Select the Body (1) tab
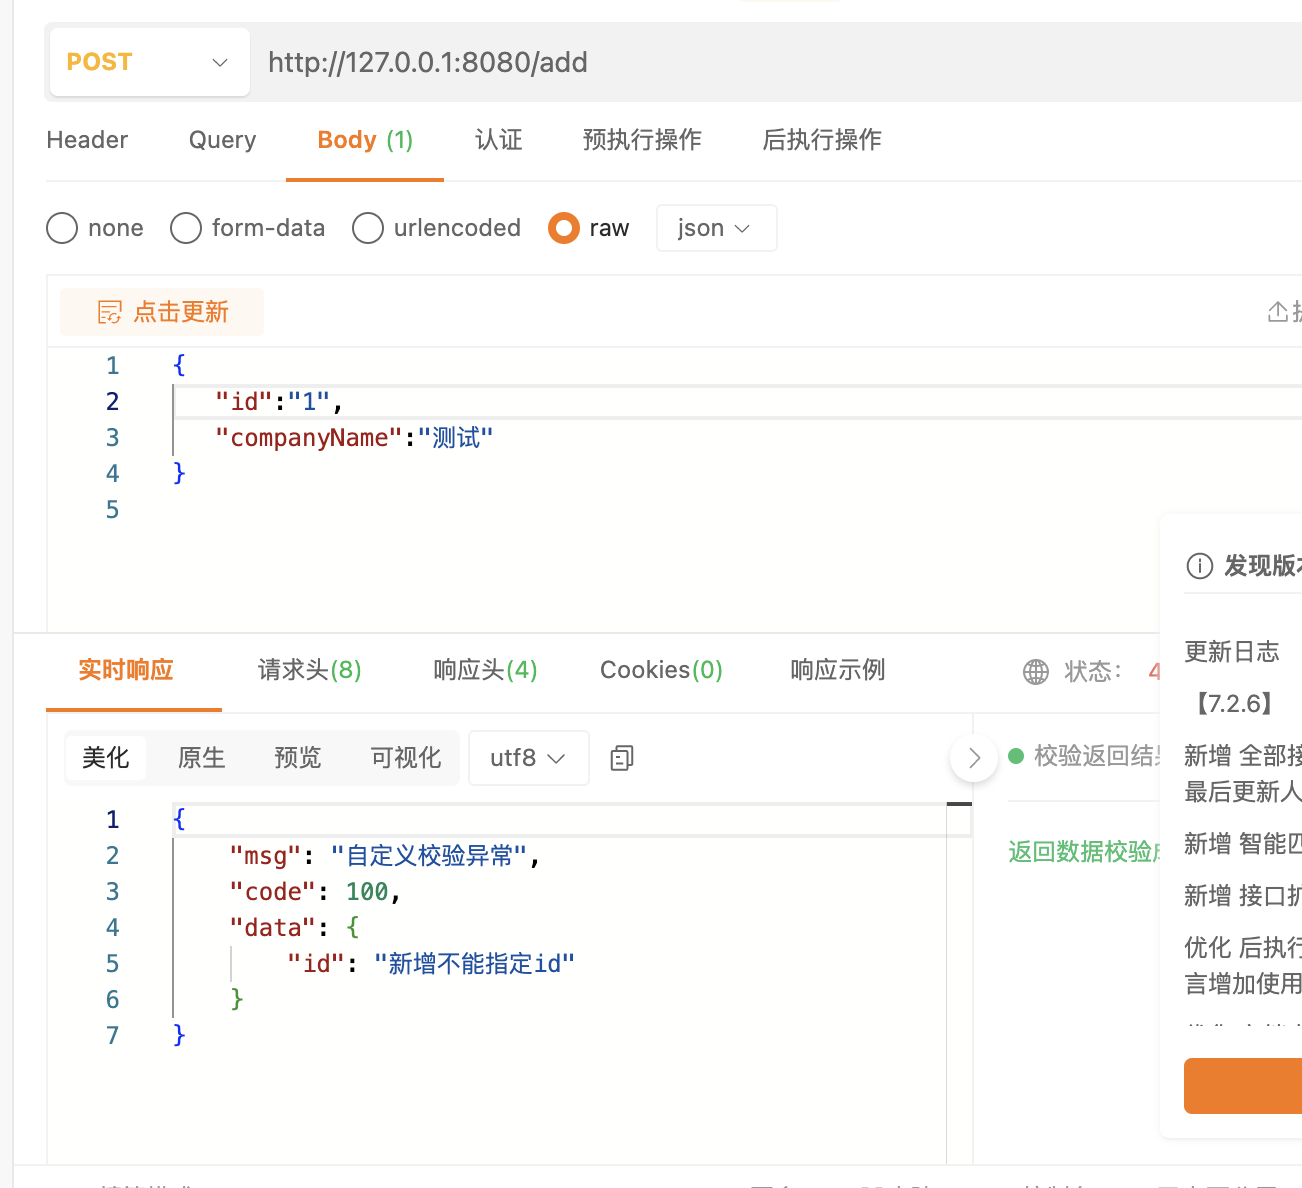1302x1188 pixels. click(x=365, y=140)
